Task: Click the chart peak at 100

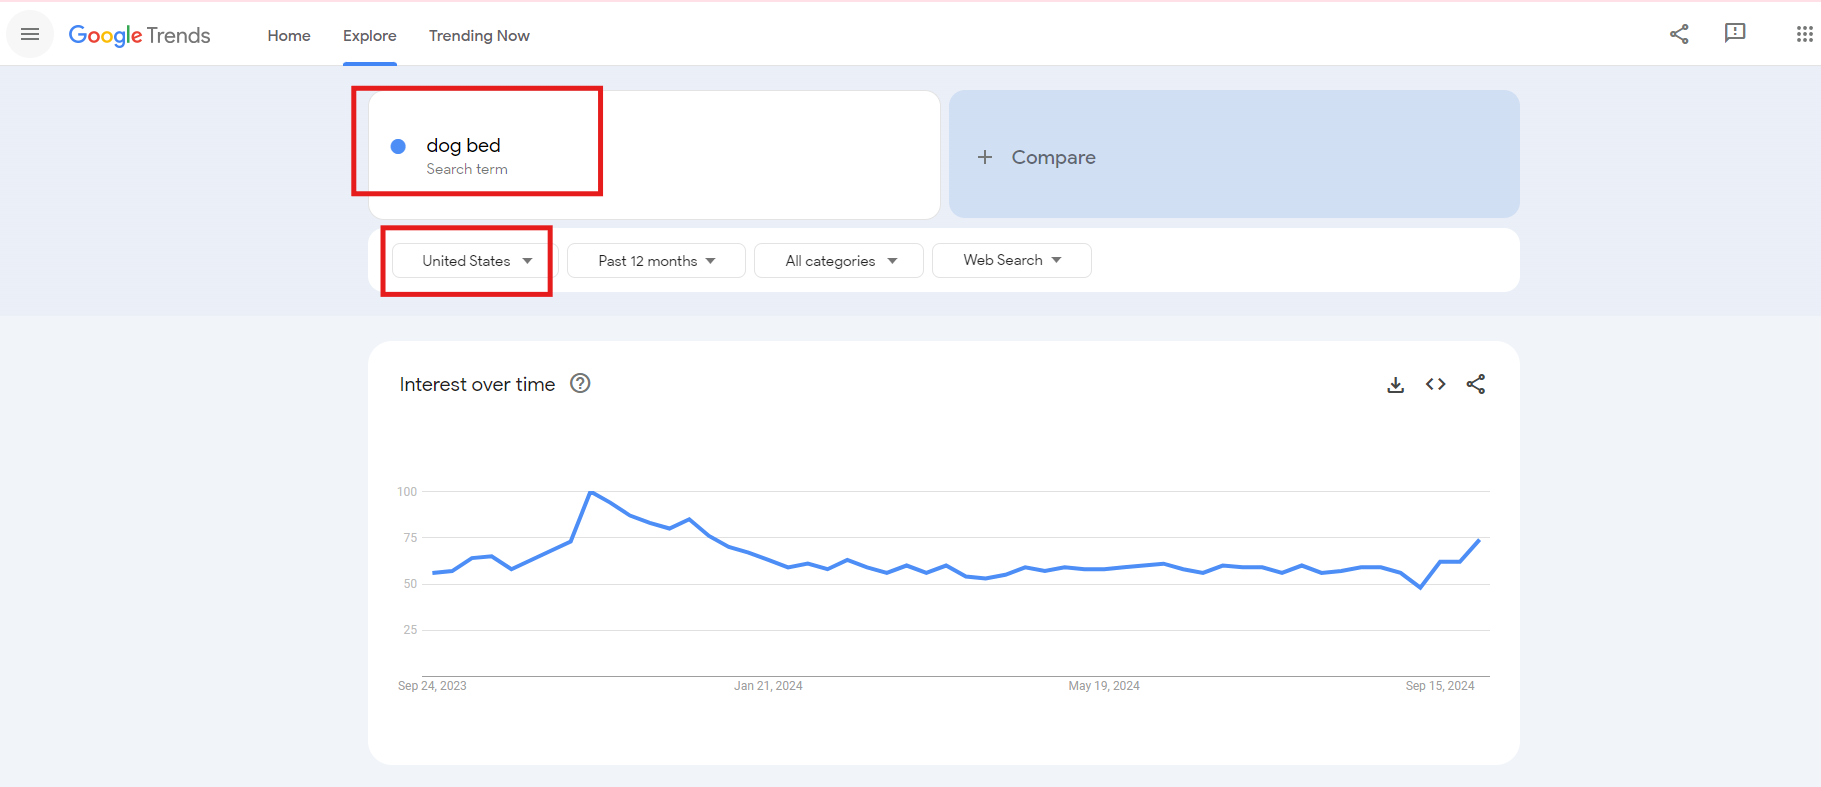Action: click(591, 492)
